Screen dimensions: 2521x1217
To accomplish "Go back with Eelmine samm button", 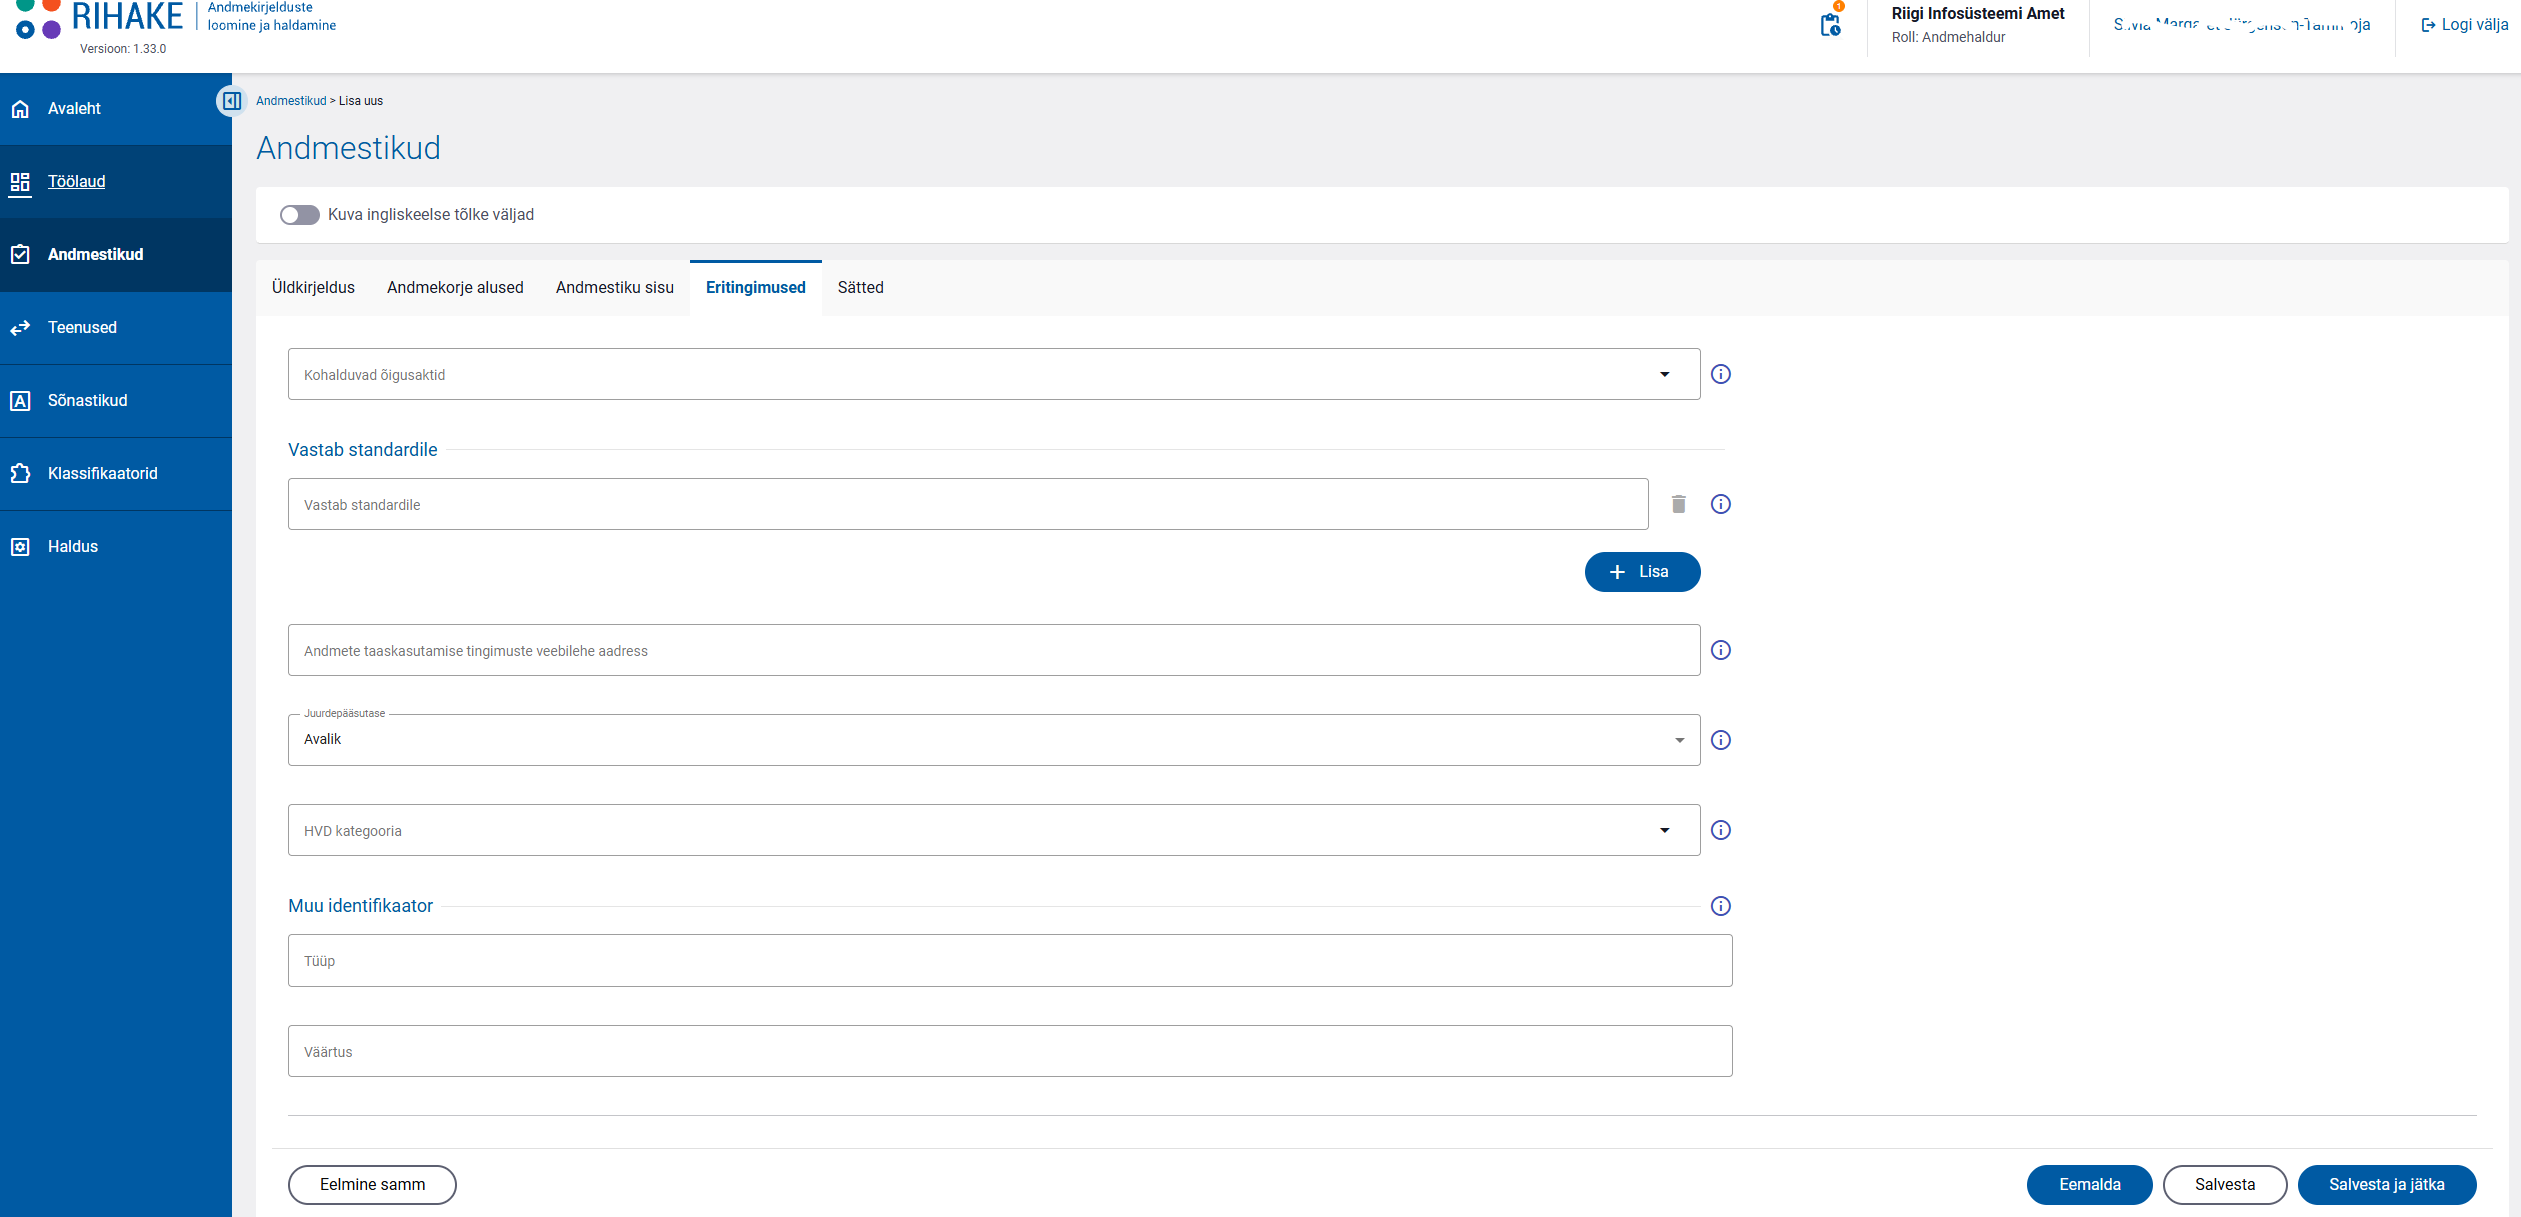I will [x=372, y=1185].
